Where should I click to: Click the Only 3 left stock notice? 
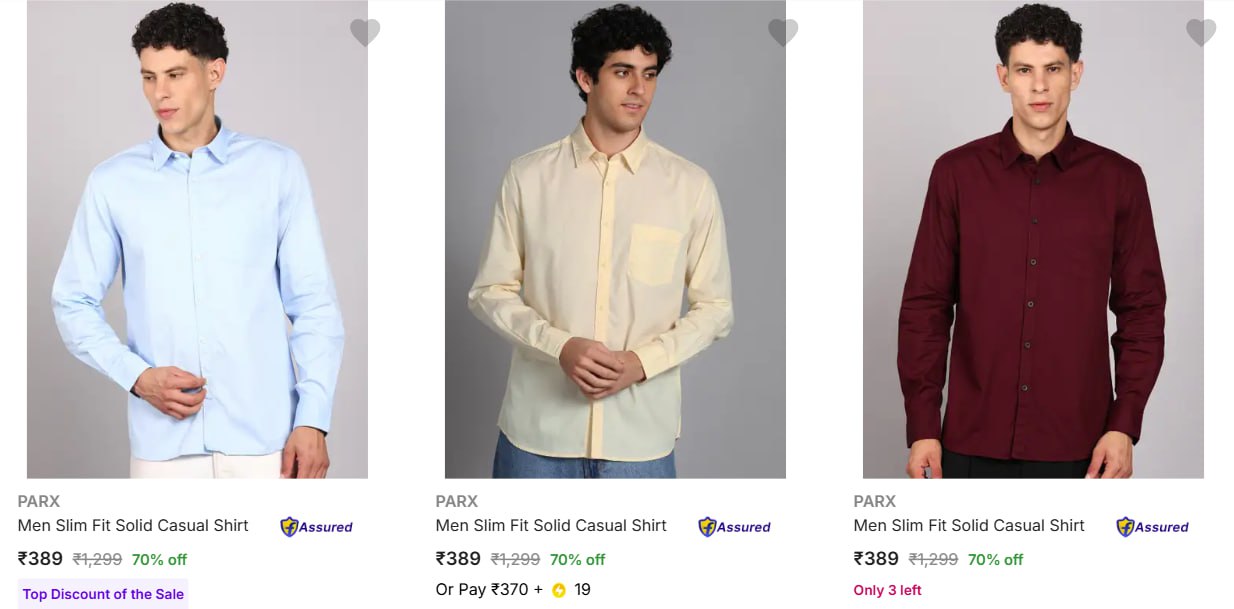click(887, 590)
